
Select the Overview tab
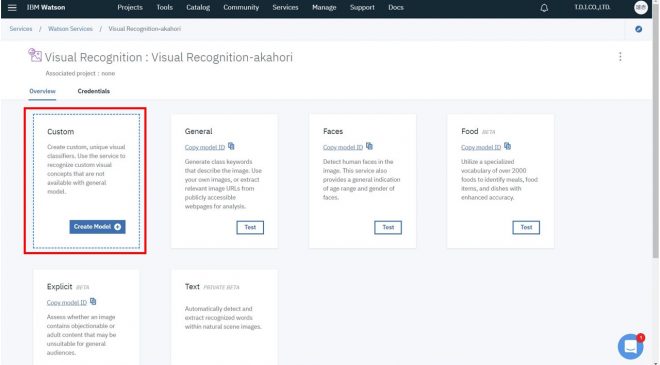coord(42,91)
